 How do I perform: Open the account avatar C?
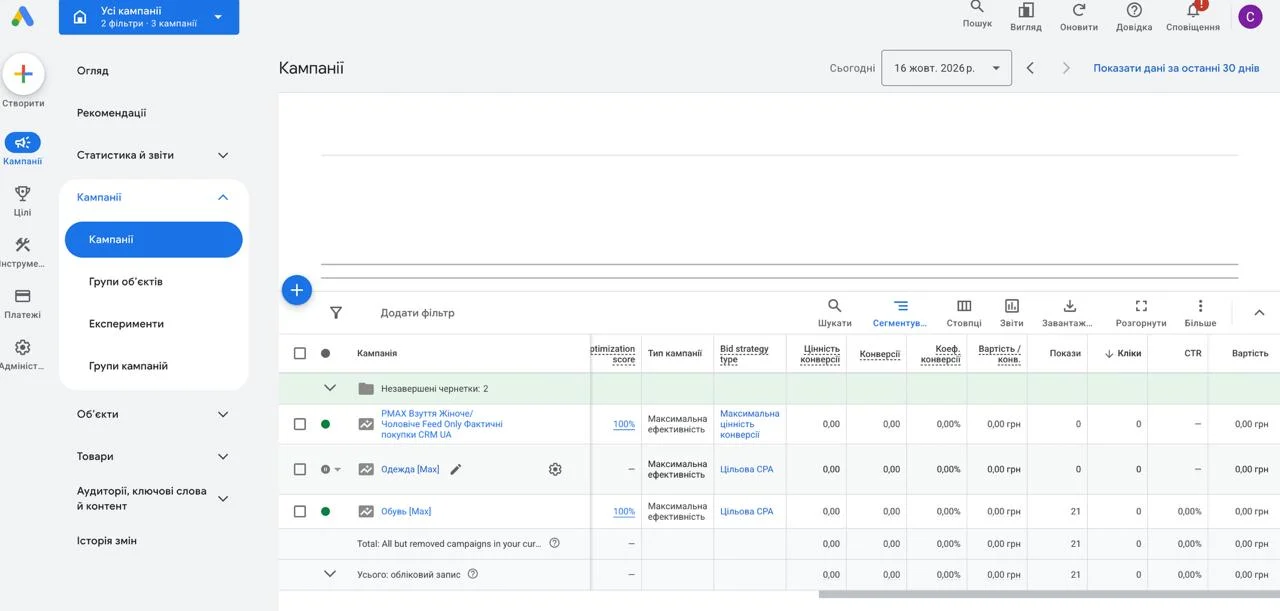coord(1250,16)
